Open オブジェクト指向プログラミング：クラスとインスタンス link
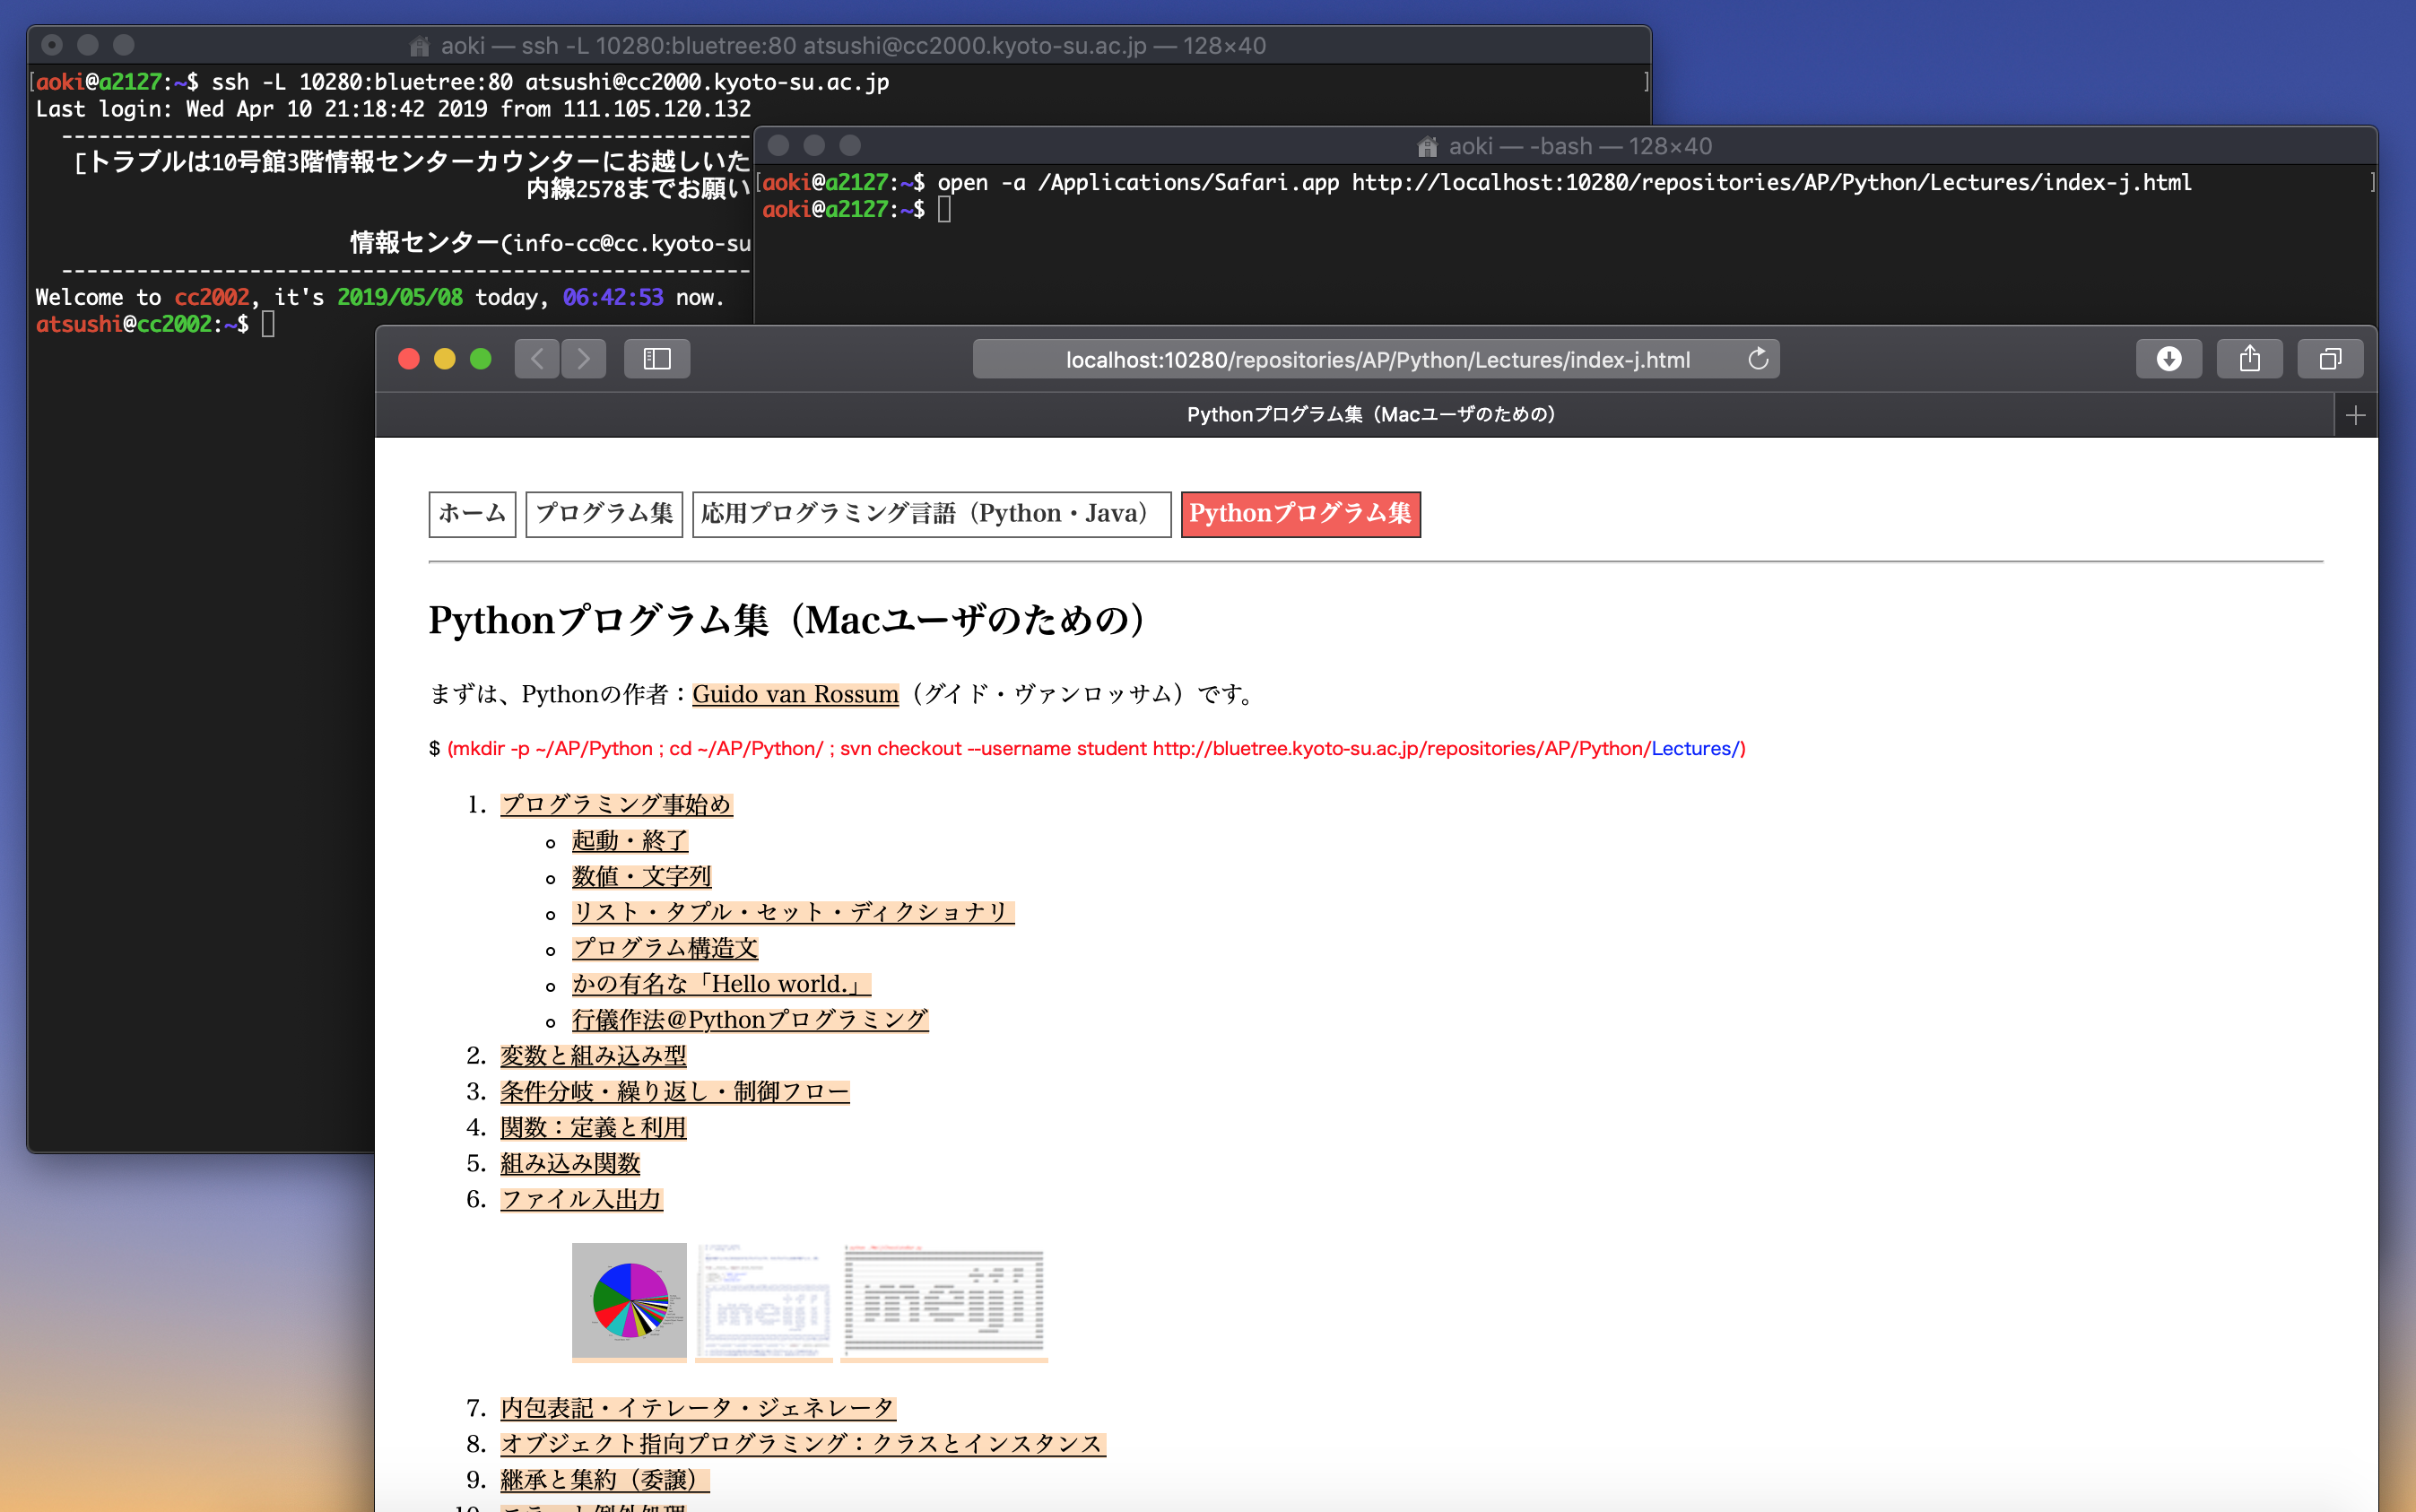The image size is (2416, 1512). [x=803, y=1444]
